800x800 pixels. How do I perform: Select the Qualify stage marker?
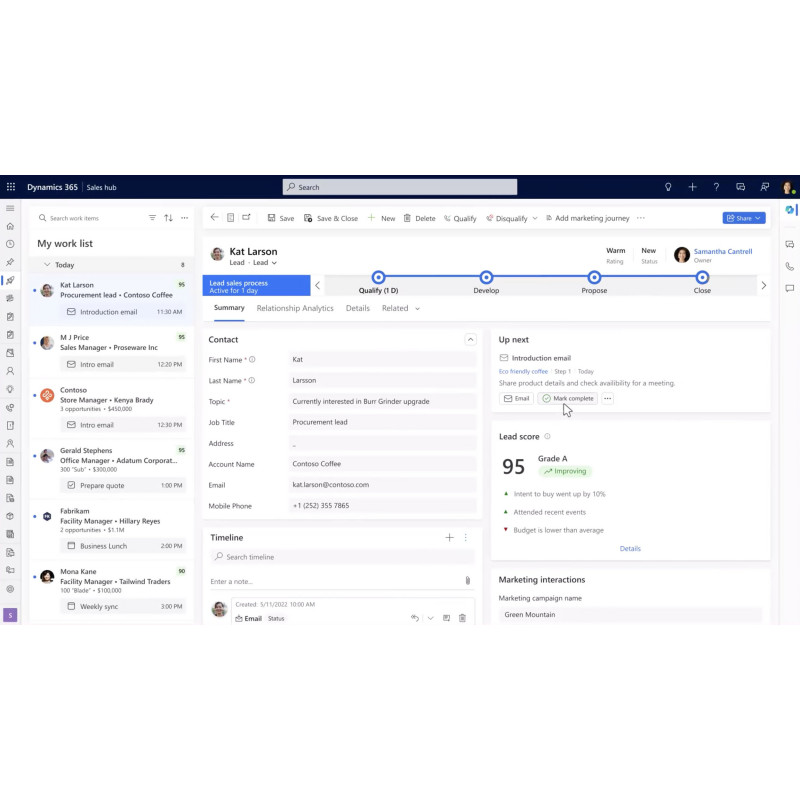pos(378,277)
